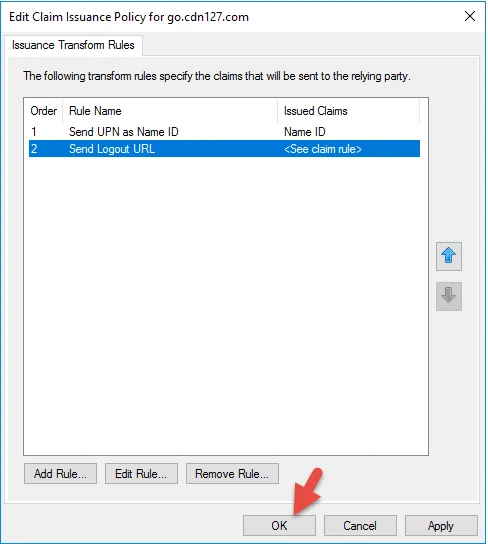Remove the selected rule

(x=232, y=474)
